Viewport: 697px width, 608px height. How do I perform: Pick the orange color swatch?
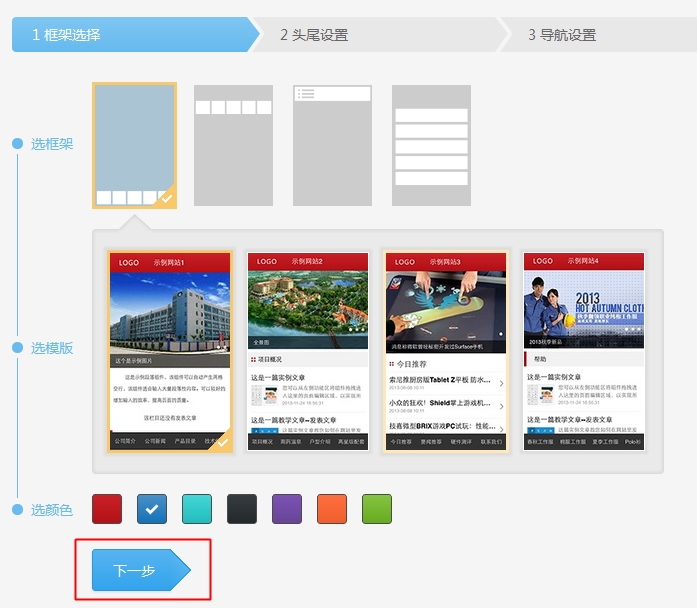tap(332, 509)
